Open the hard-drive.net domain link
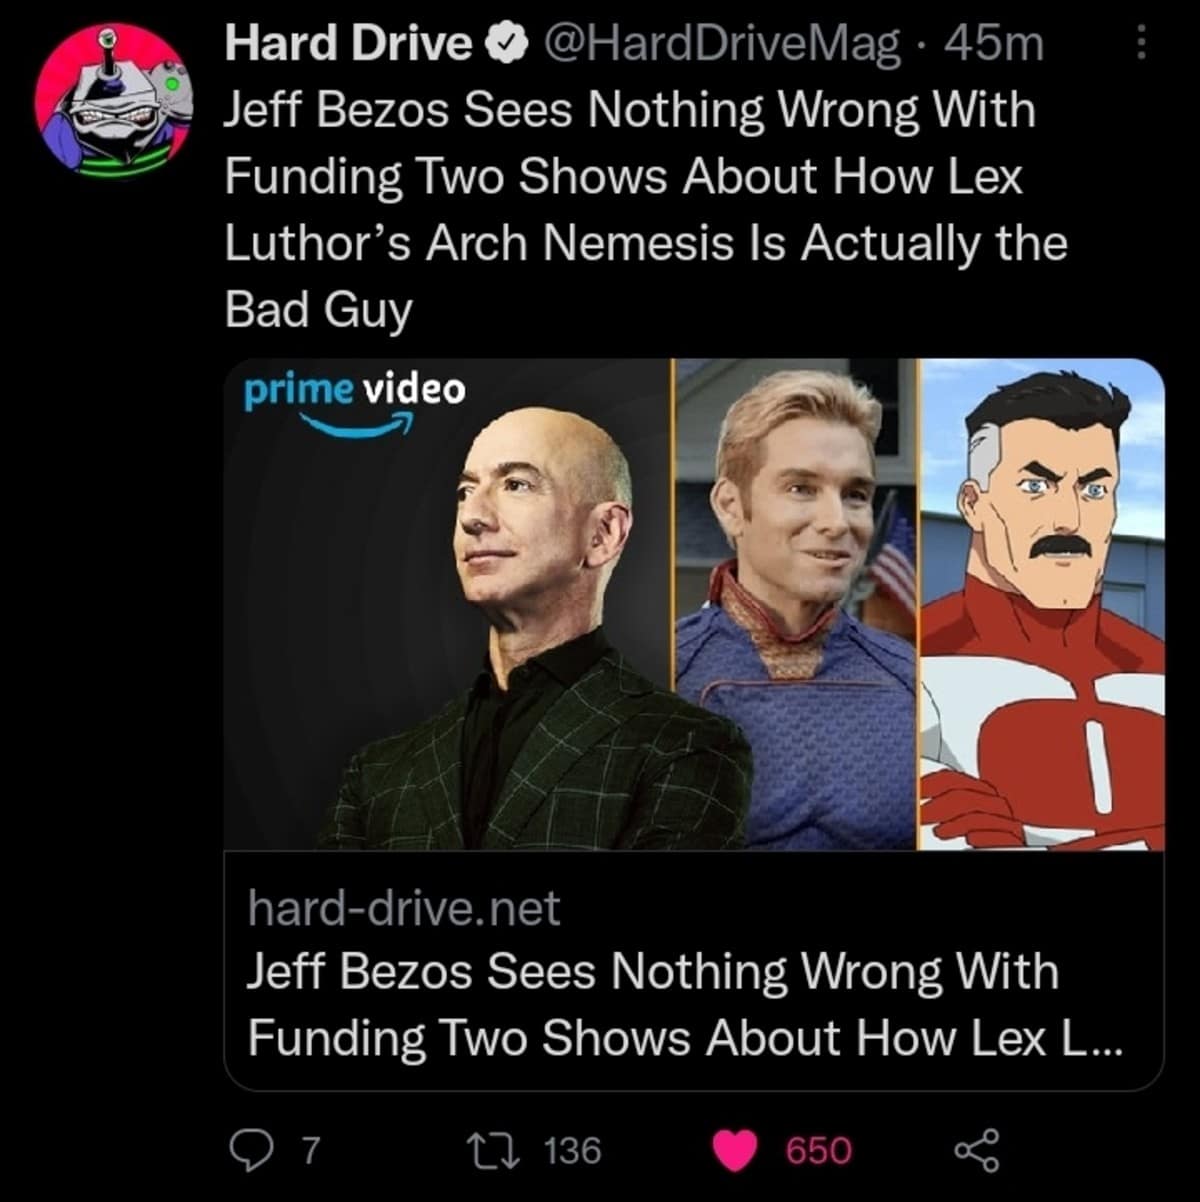The width and height of the screenshot is (1200, 1202). (x=404, y=908)
